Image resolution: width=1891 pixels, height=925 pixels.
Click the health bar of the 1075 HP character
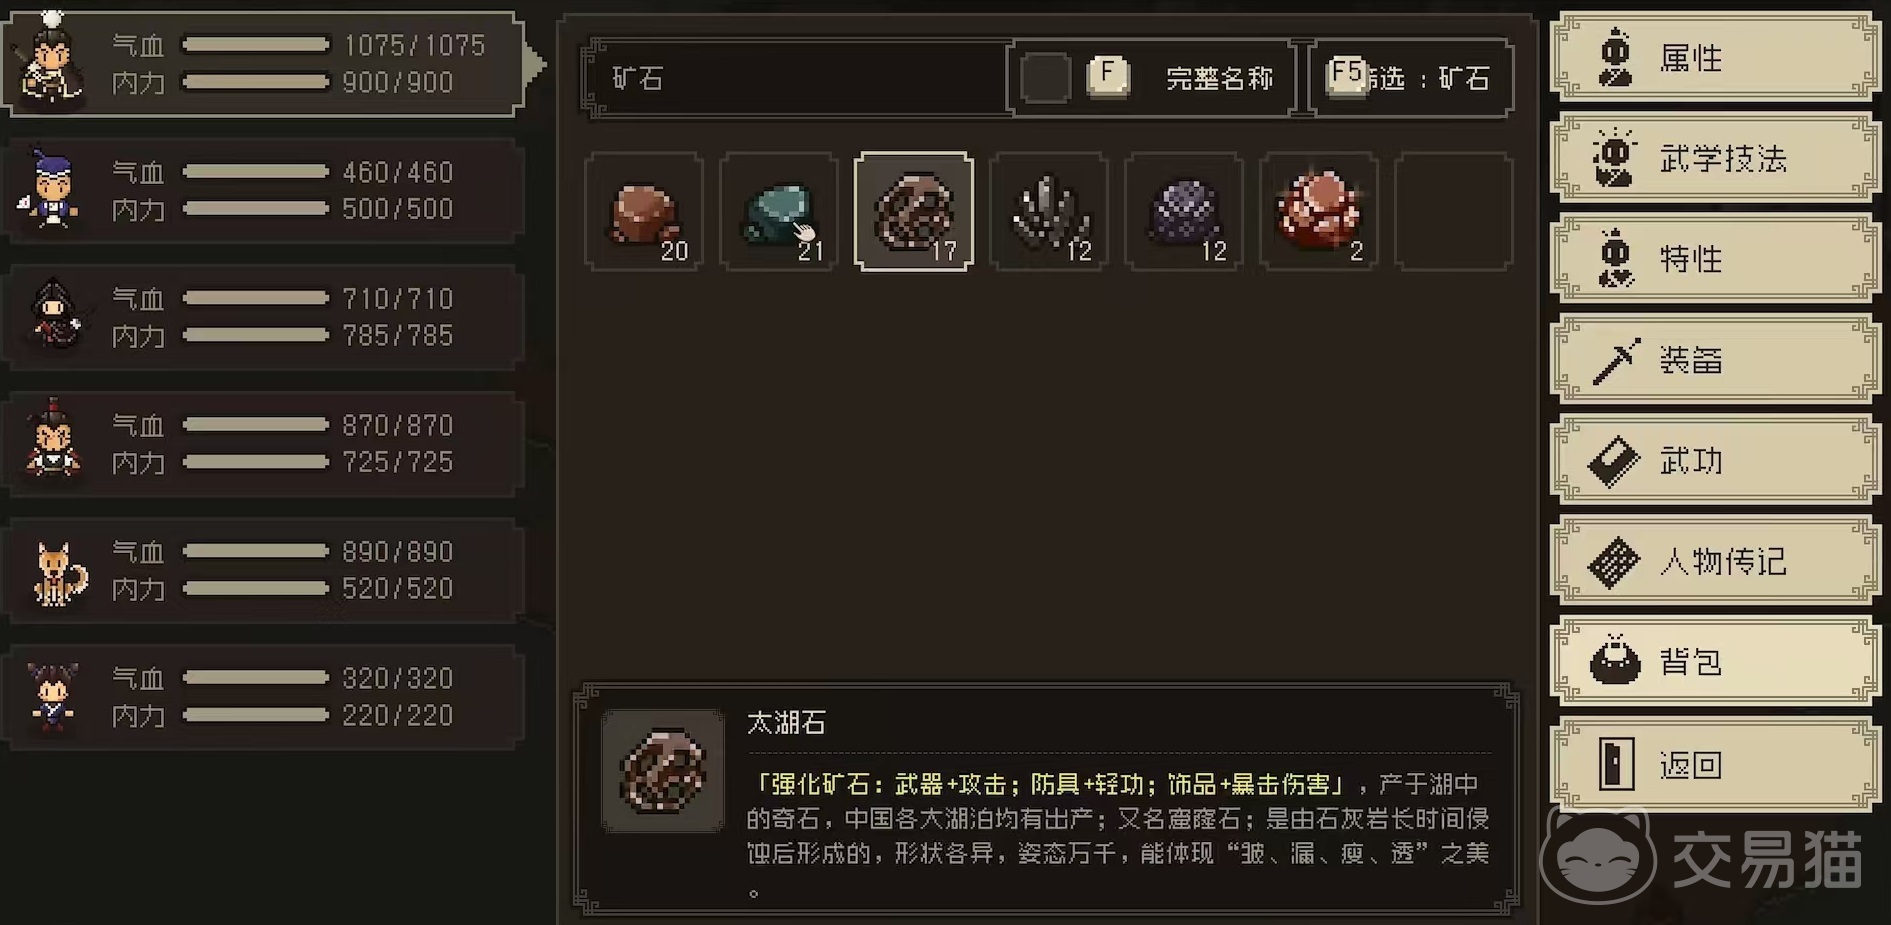[x=256, y=45]
